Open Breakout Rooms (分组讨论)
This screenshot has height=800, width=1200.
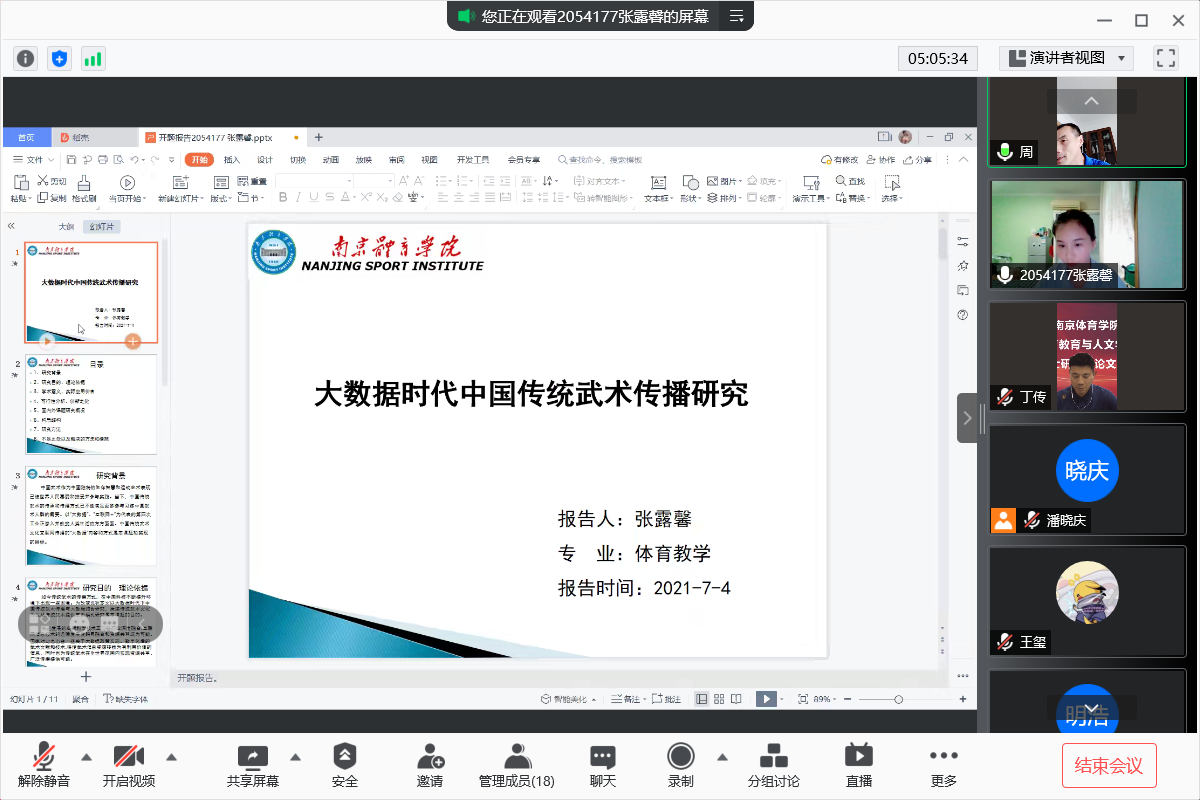click(773, 765)
